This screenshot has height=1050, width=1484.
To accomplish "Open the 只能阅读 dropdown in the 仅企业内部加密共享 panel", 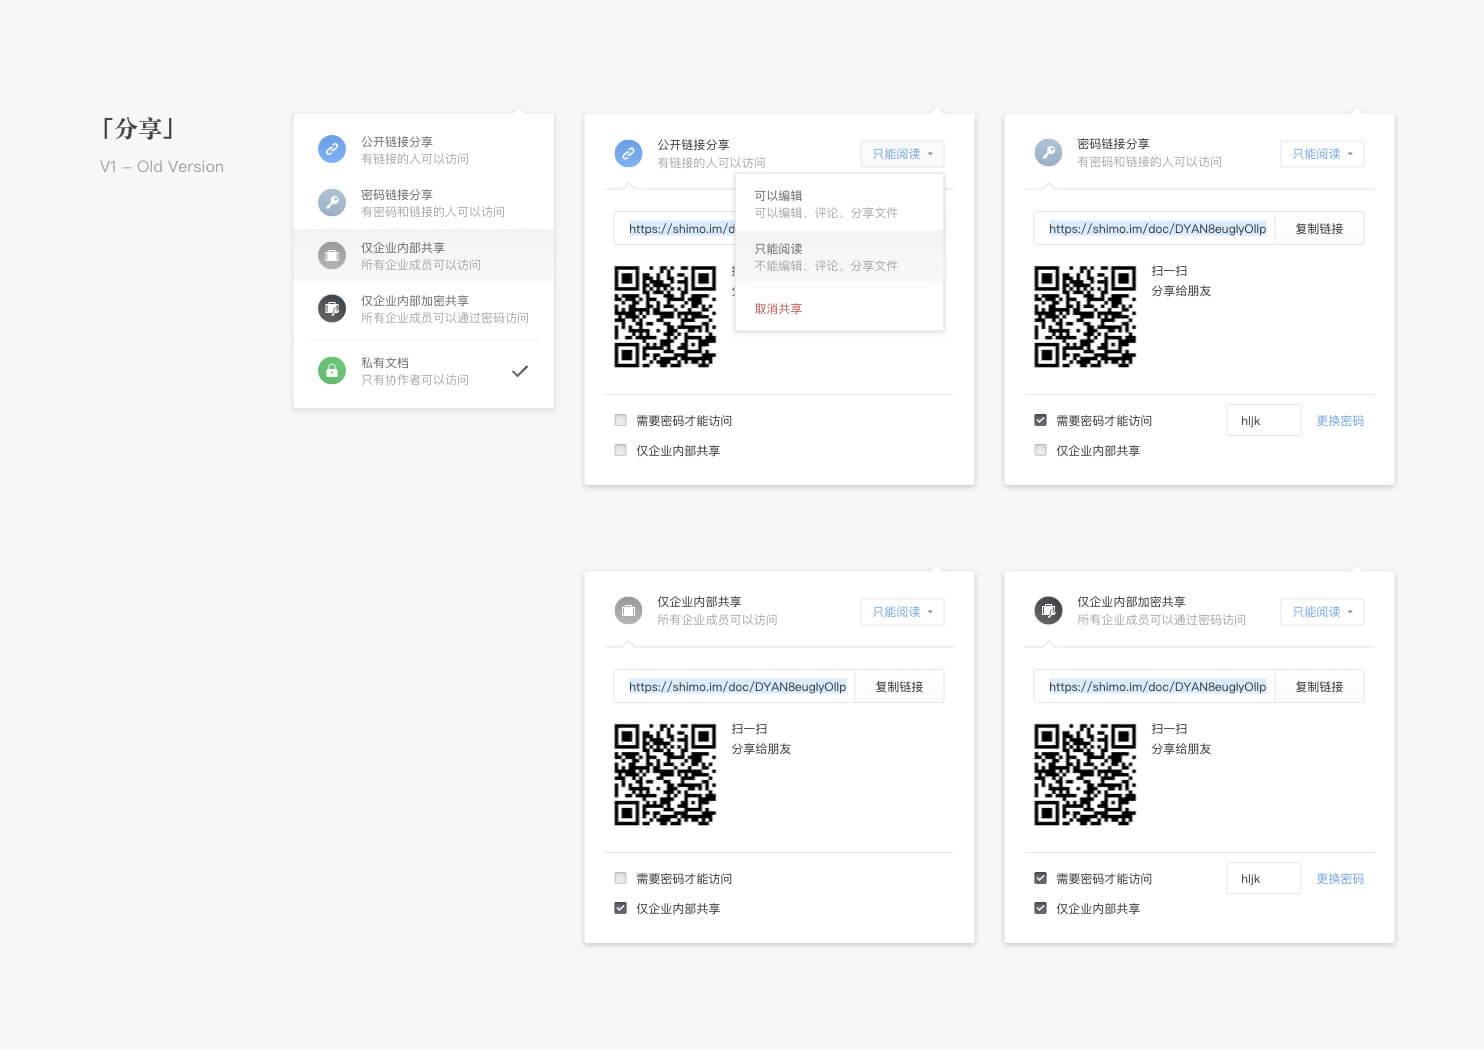I will [1322, 612].
